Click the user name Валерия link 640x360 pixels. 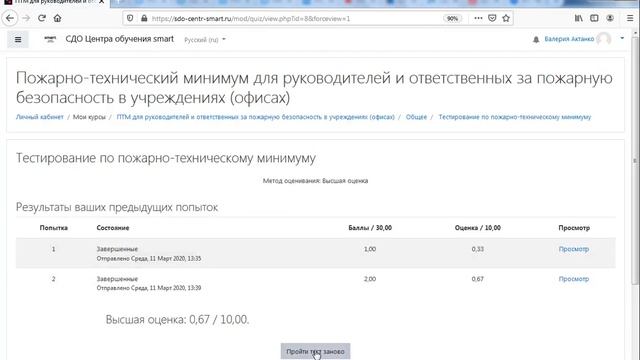(x=569, y=39)
